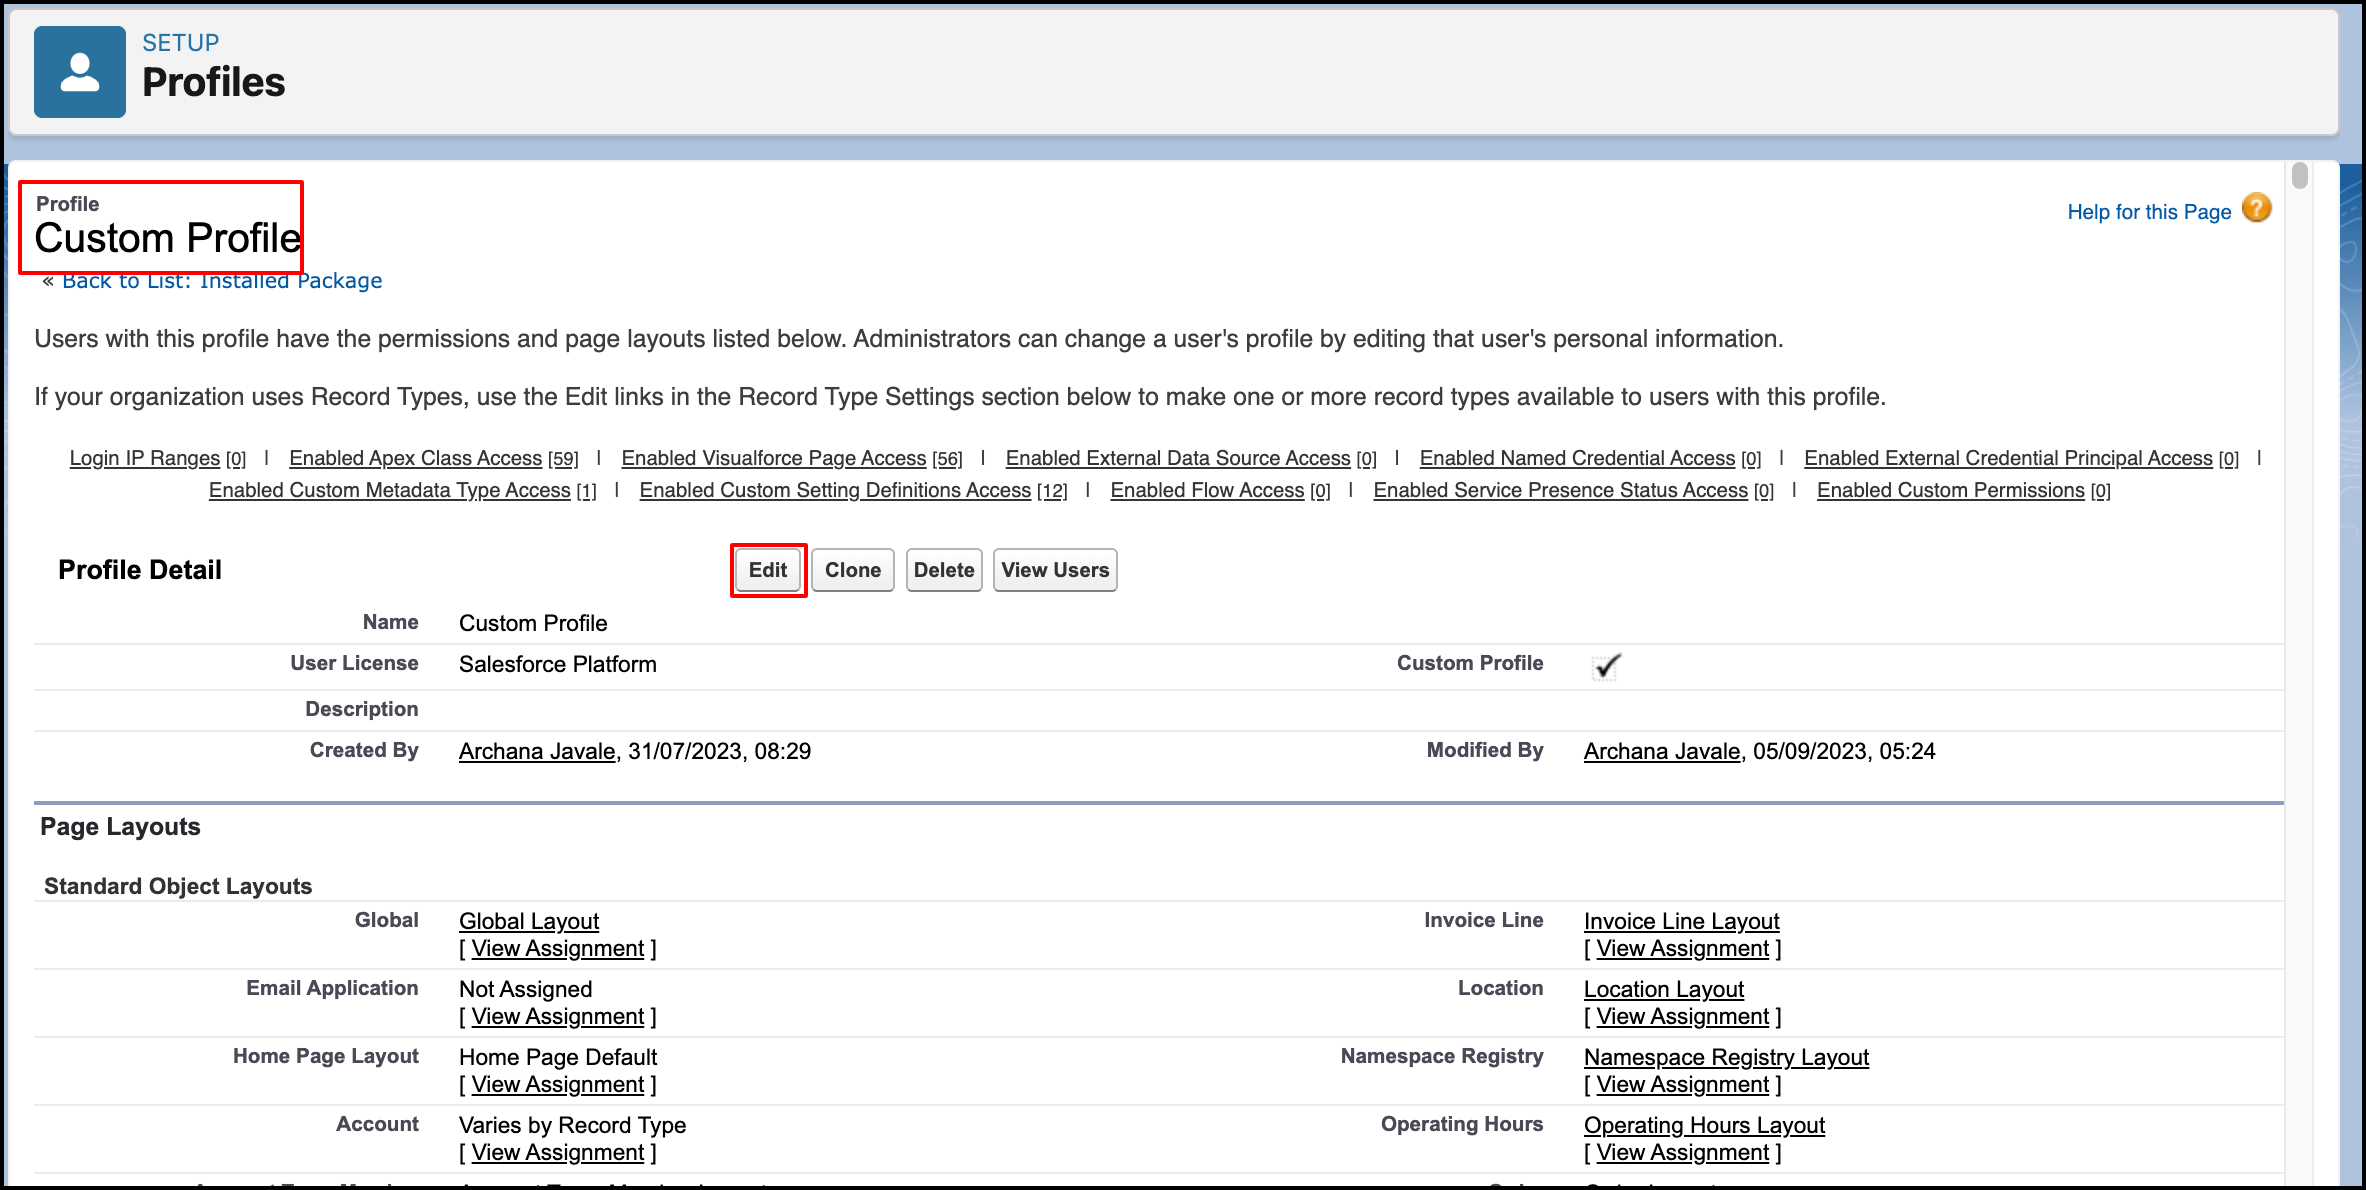Screen dimensions: 2366x1190
Task: Click the page vertical scrollbar thumb
Action: 2300,176
